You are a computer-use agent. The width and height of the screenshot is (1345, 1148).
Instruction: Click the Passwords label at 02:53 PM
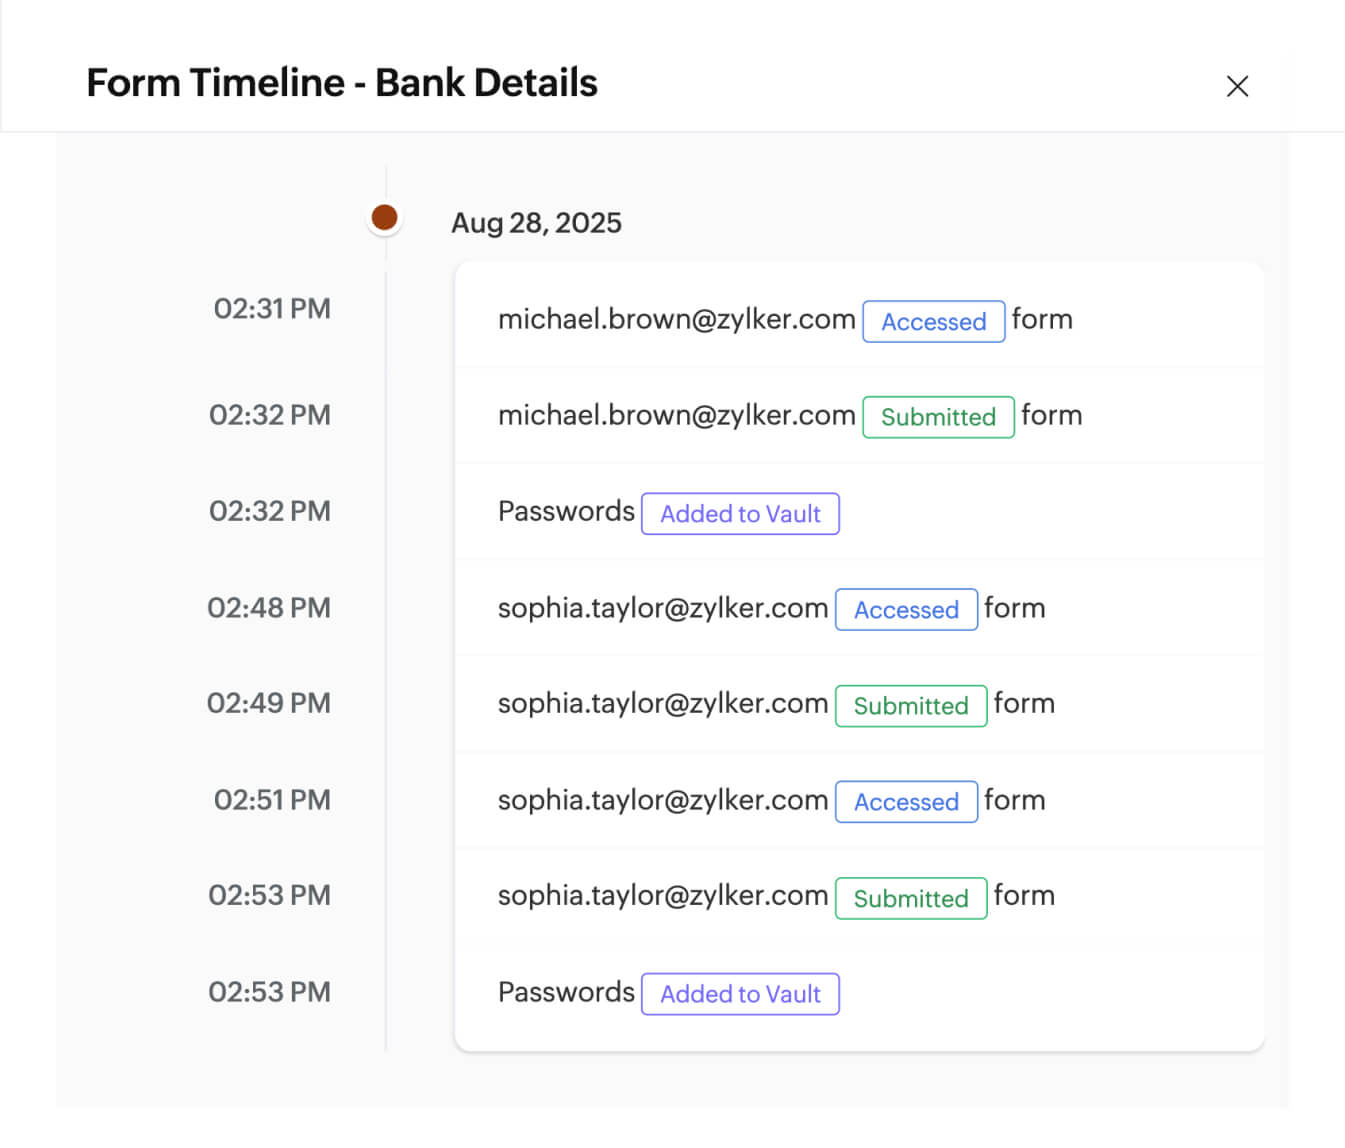565,992
